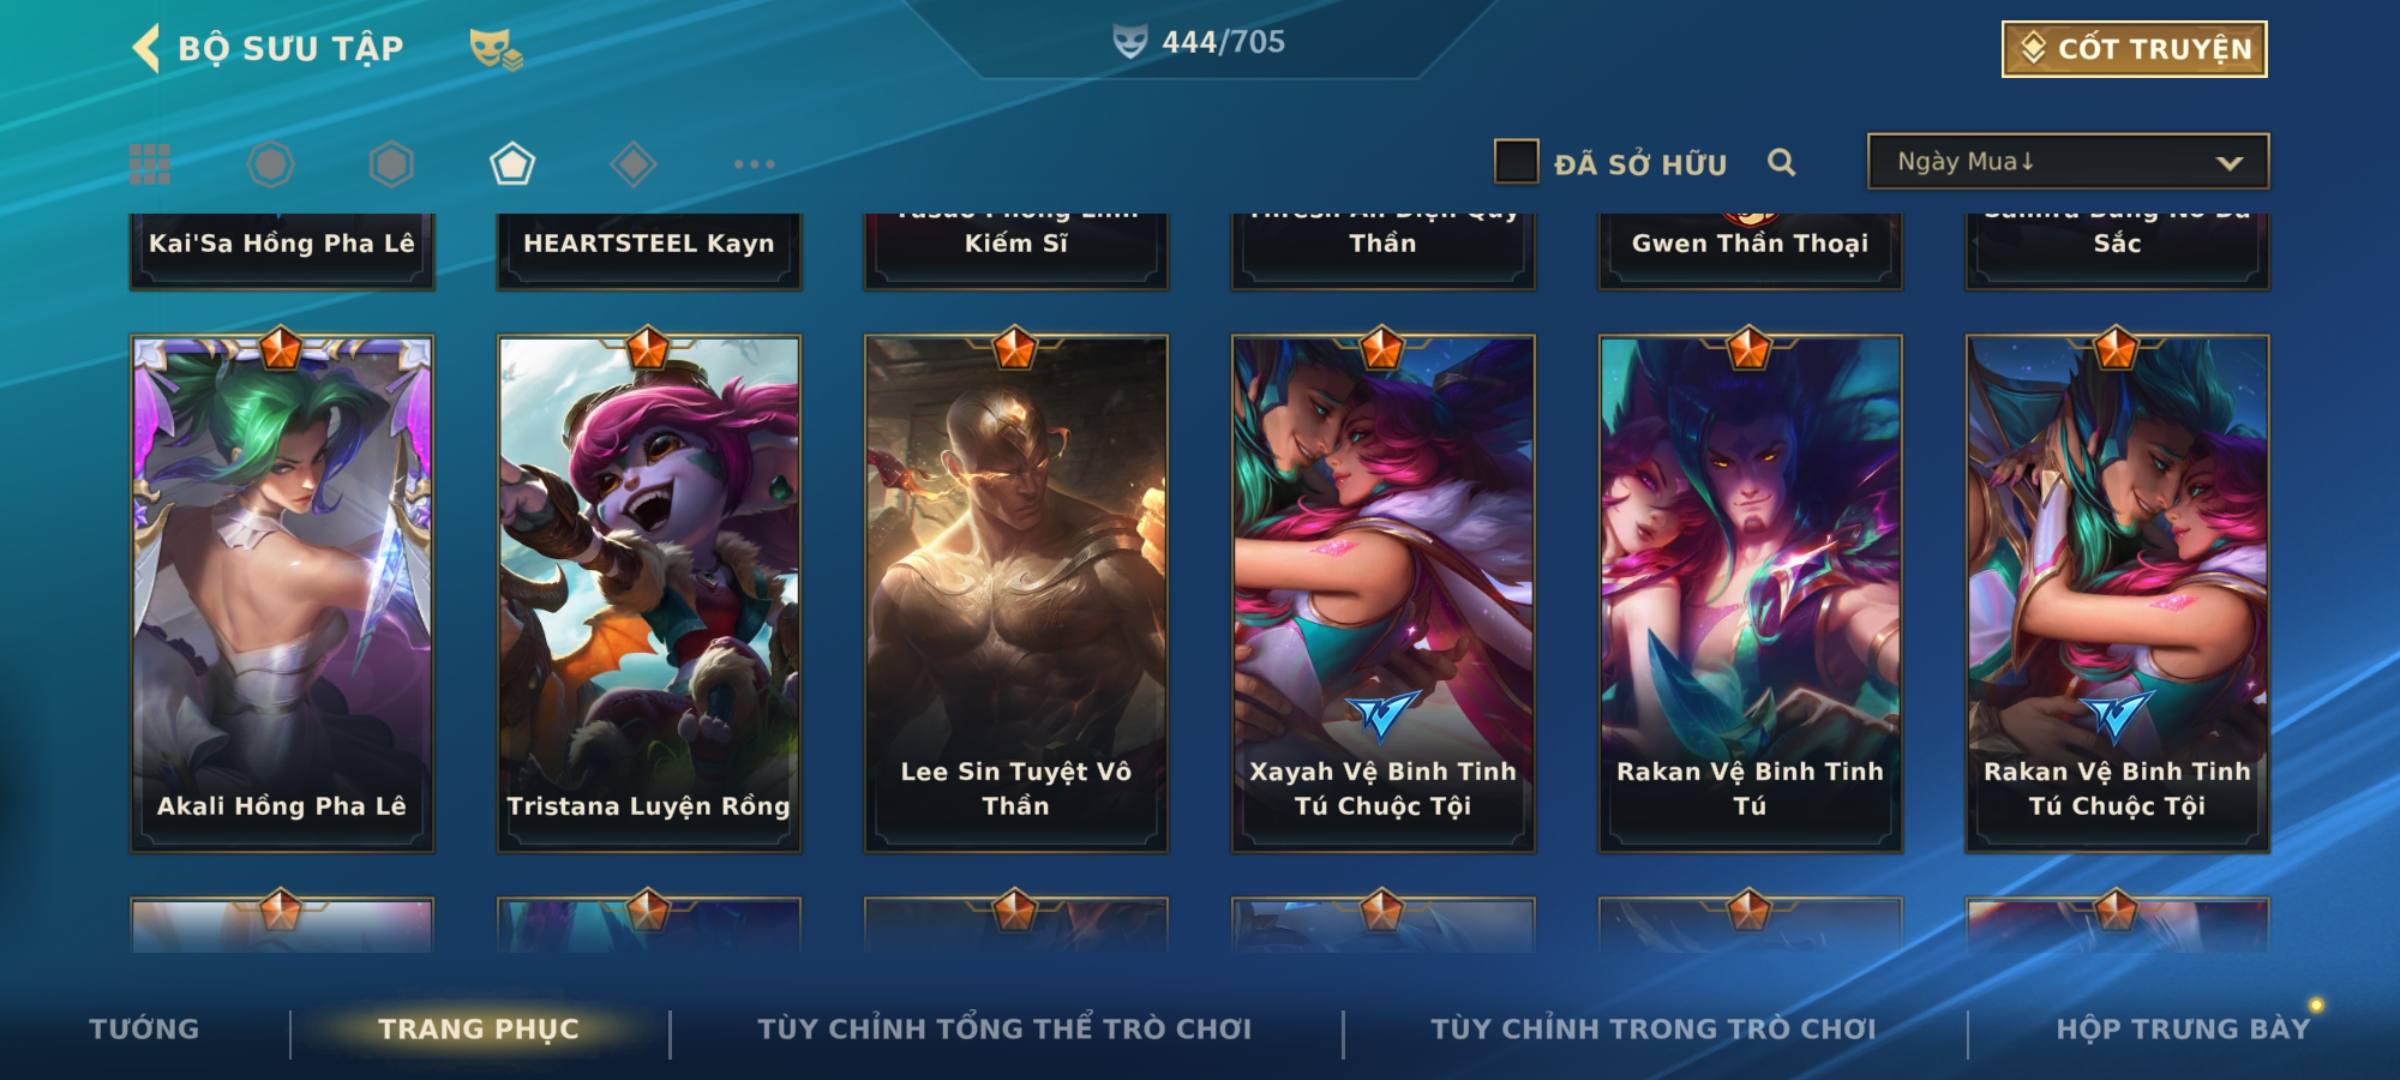Select the Akali Hồng Pha Lê skin
This screenshot has height=1080, width=2400.
coord(282,594)
